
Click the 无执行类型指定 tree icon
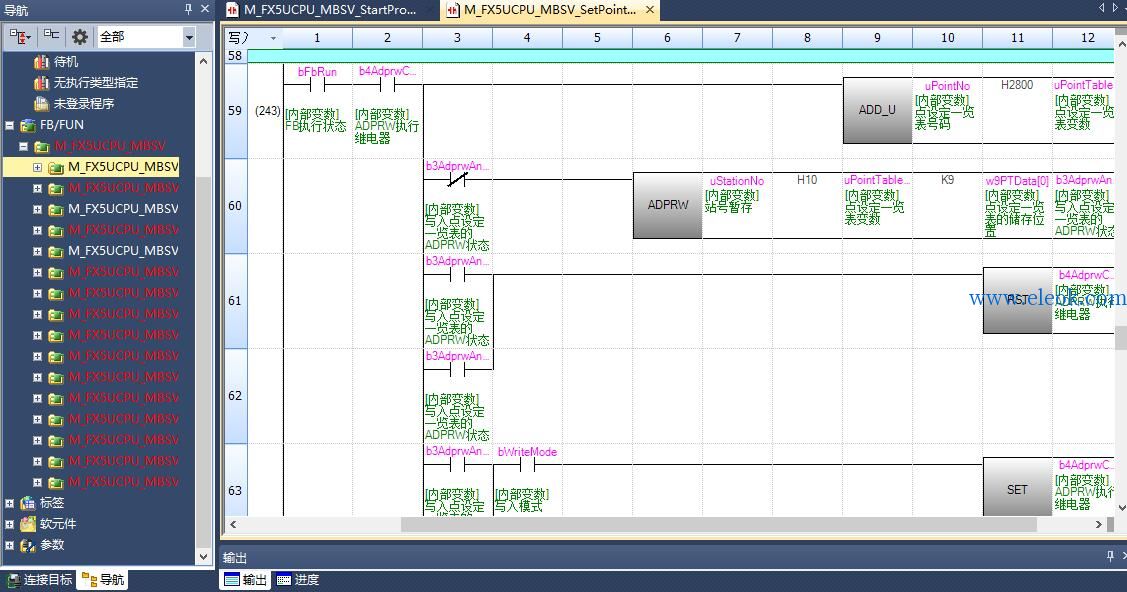(42, 83)
